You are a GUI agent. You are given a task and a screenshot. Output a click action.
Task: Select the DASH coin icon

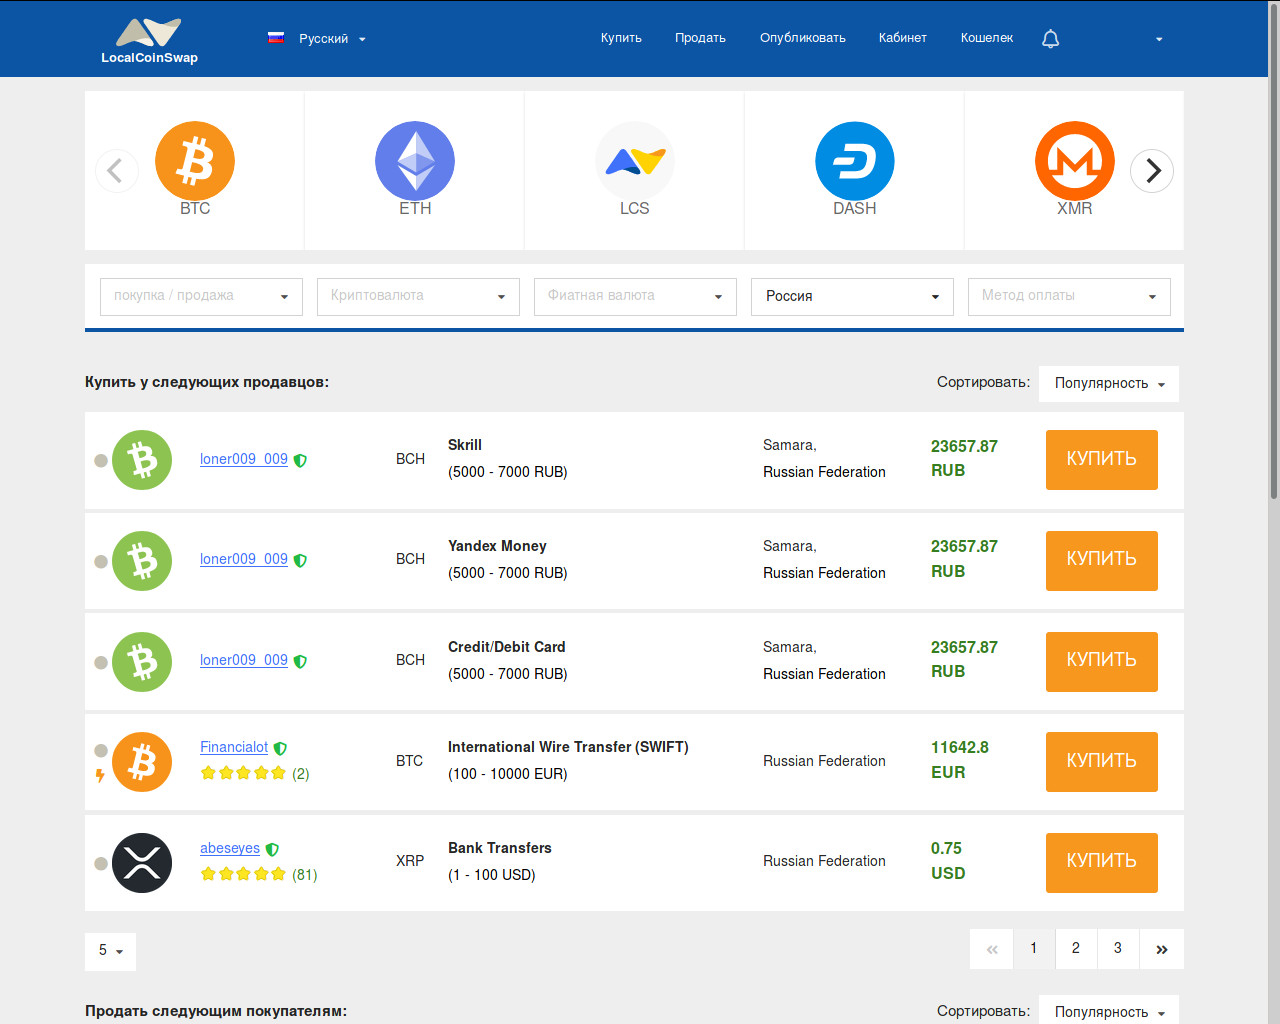(855, 161)
